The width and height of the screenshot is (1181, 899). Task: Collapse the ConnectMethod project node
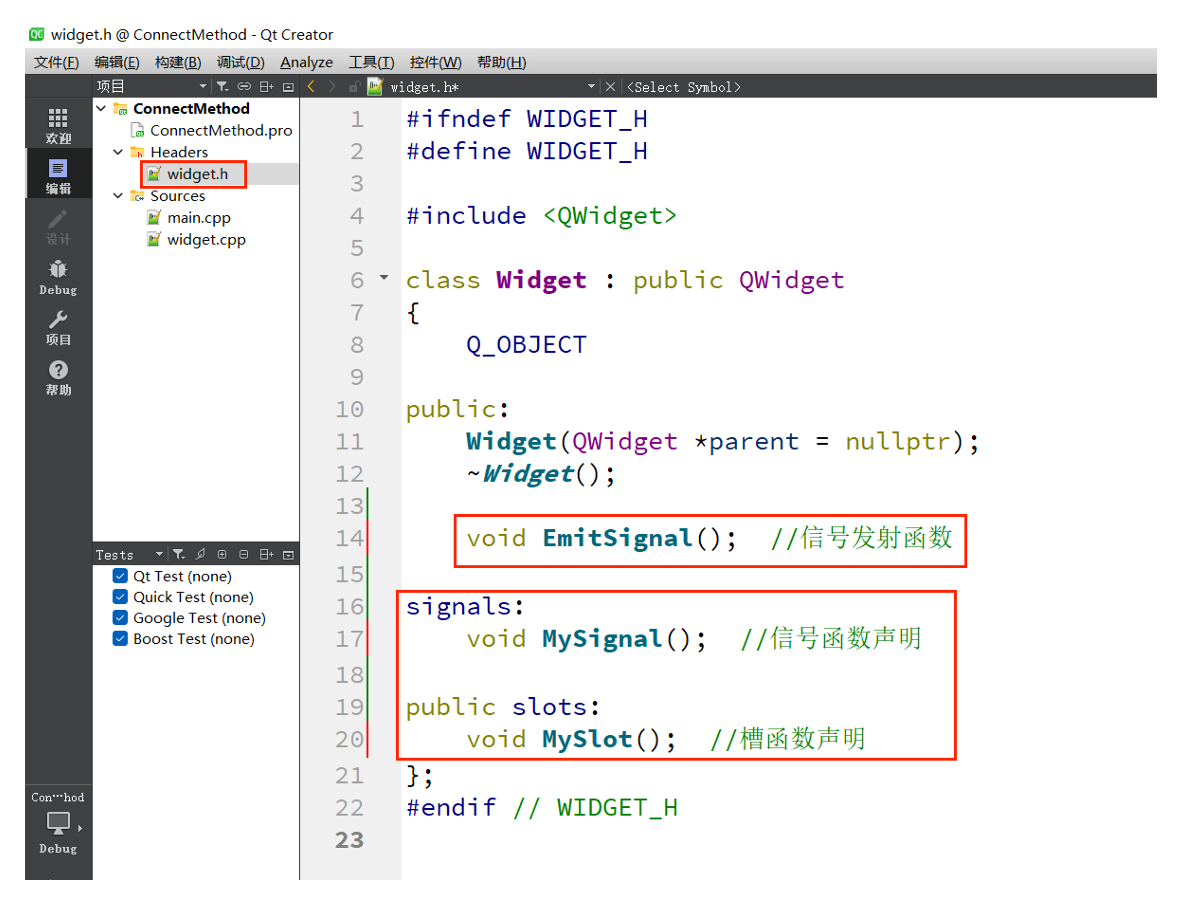click(x=101, y=108)
